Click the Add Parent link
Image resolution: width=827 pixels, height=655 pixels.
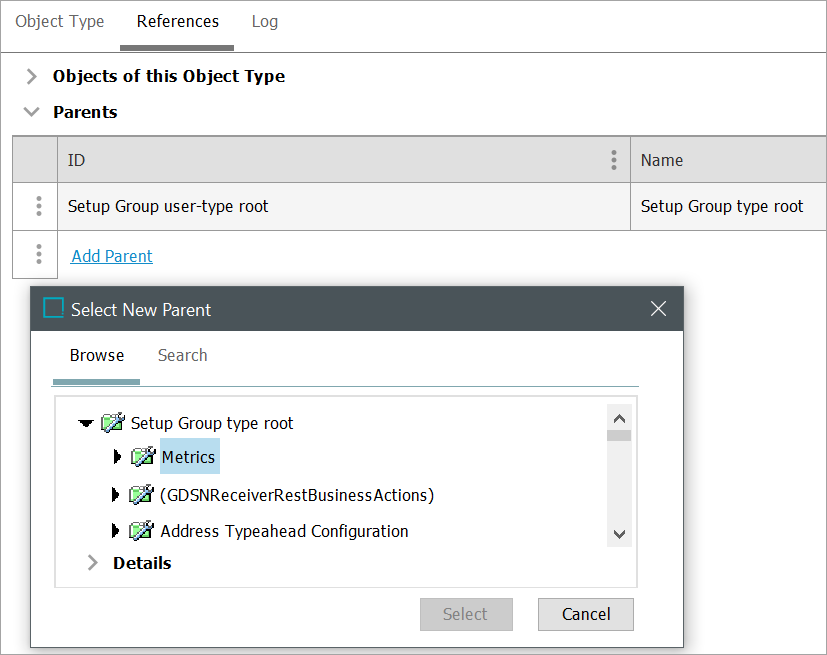click(x=112, y=256)
